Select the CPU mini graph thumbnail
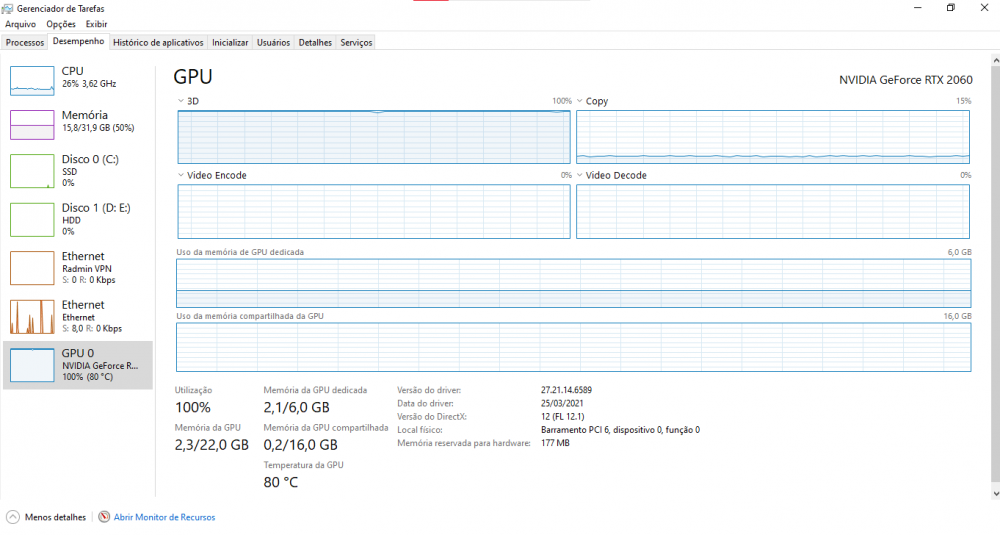1000x535 pixels. click(x=31, y=81)
